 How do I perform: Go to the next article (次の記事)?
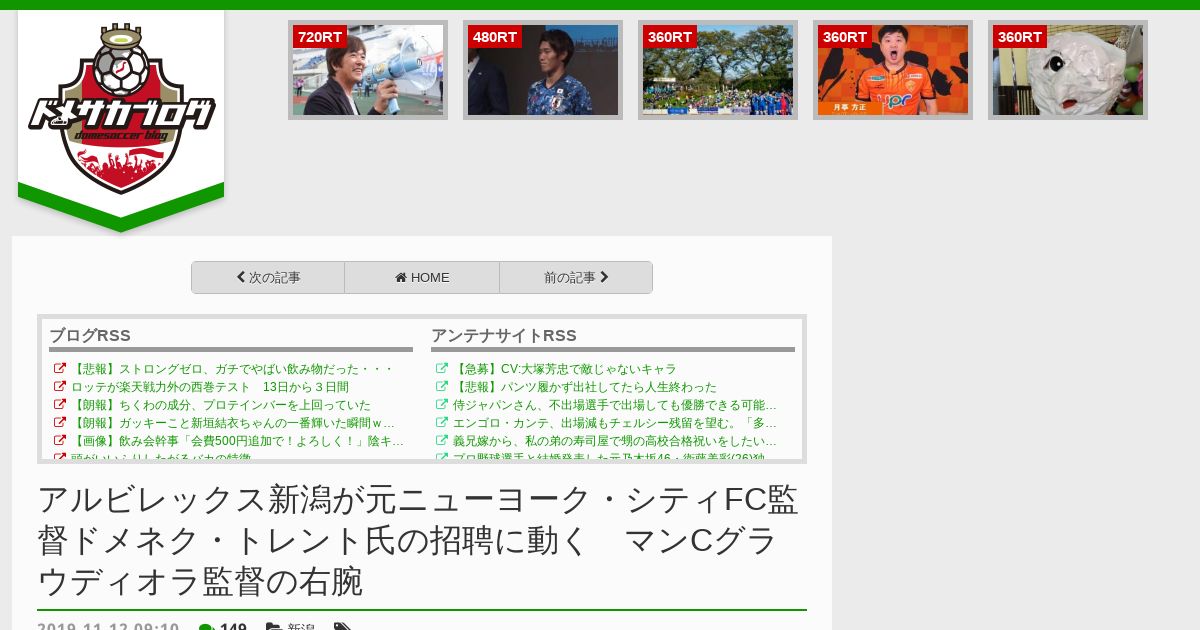click(268, 278)
